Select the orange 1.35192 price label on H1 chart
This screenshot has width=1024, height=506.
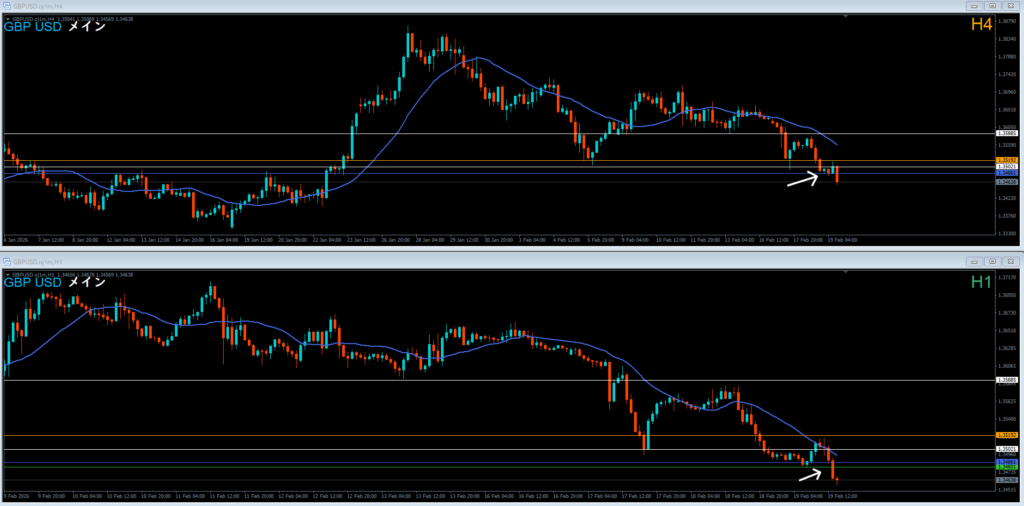1007,436
